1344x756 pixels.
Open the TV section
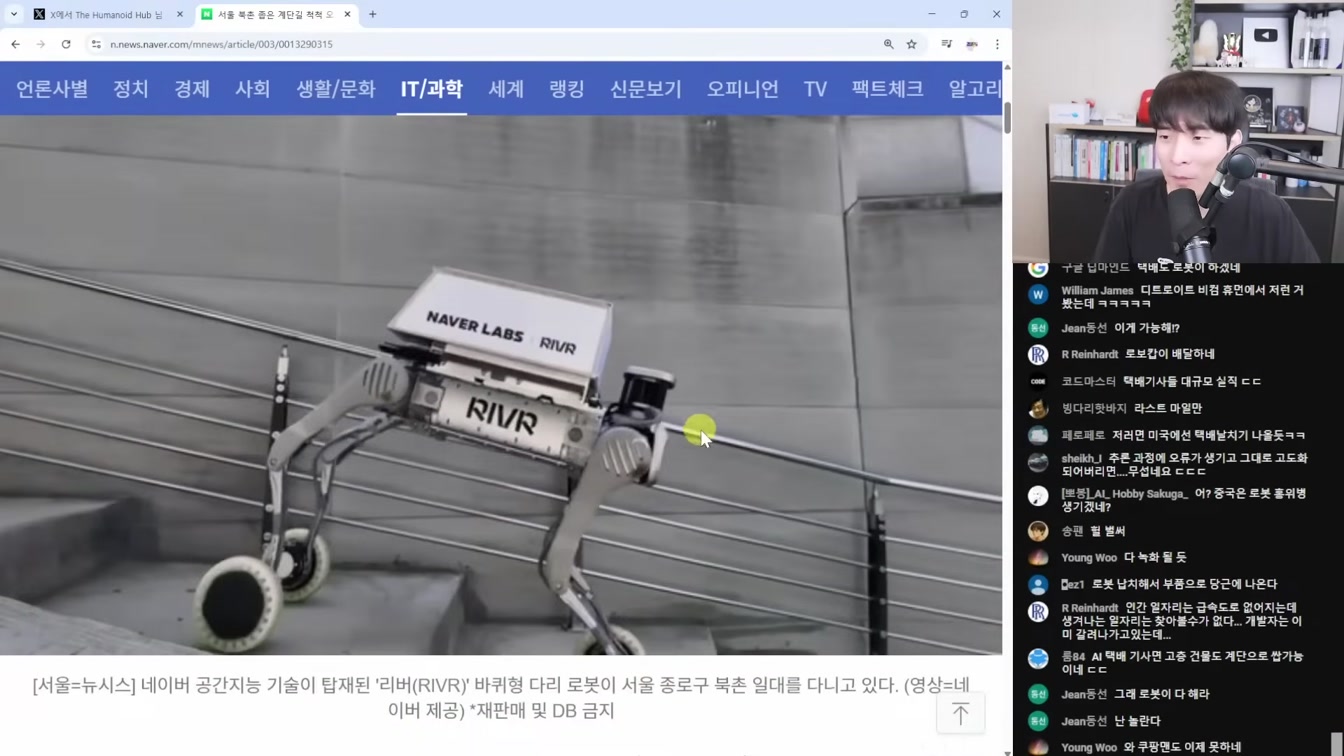point(816,89)
